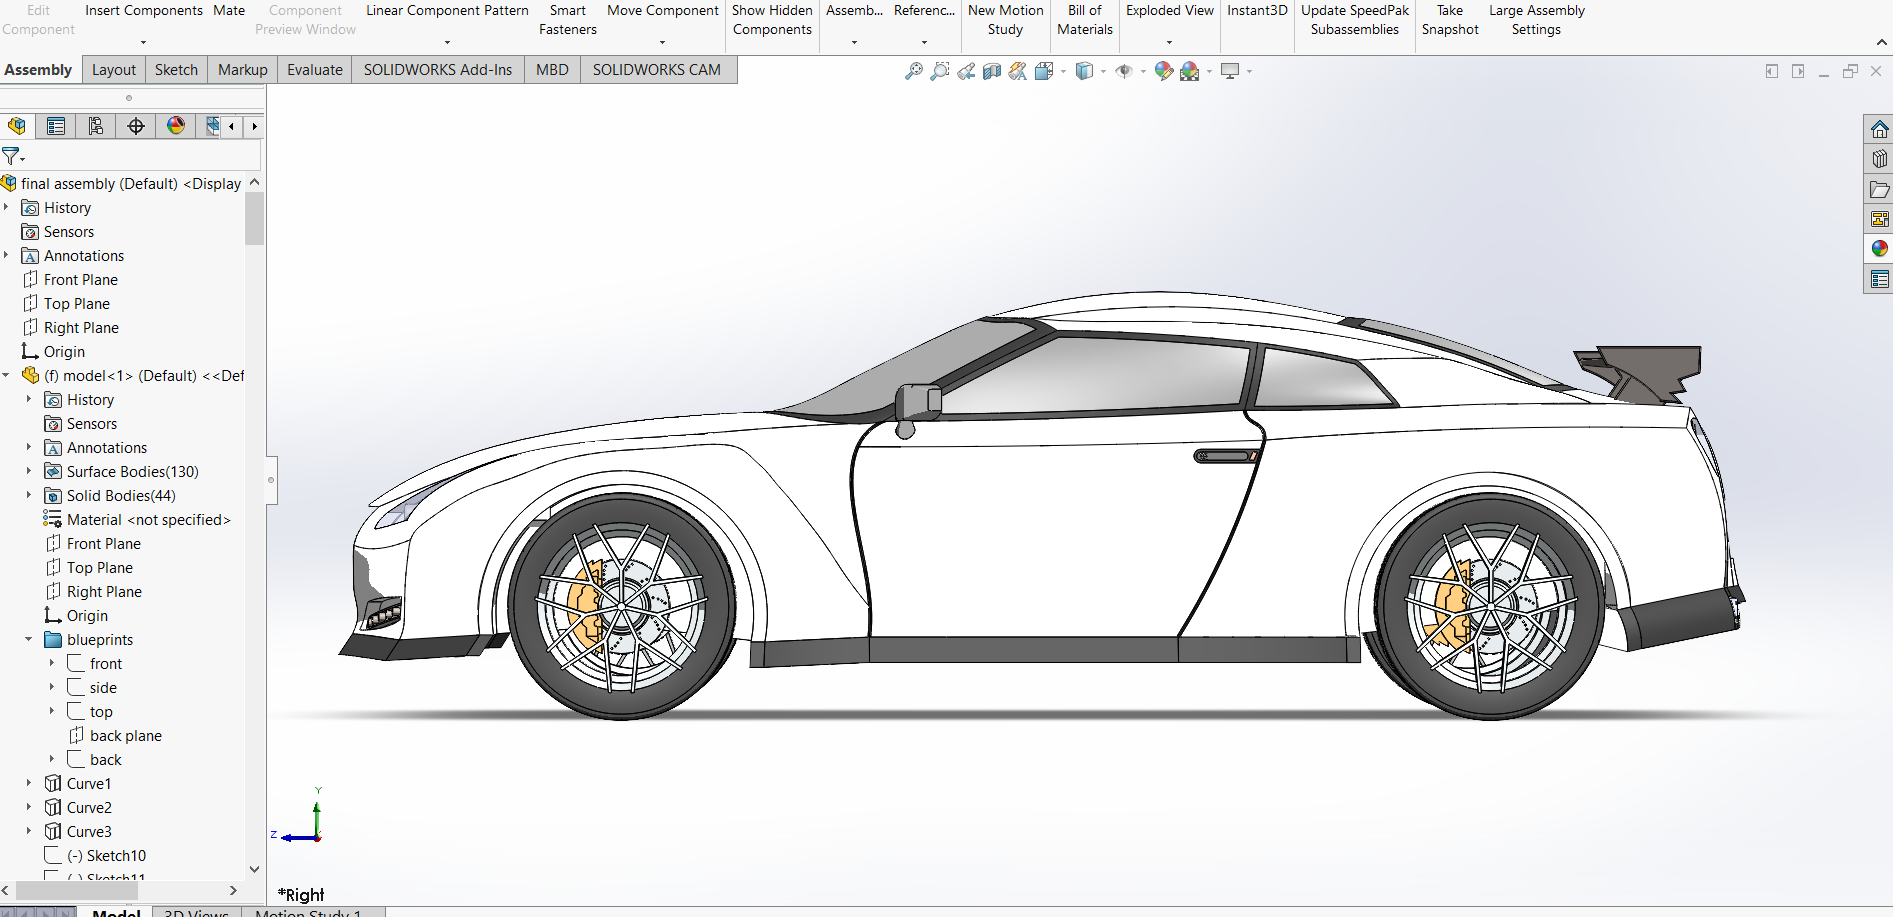Click the Previous View icon in view toolbar
Viewport: 1893px width, 917px height.
pos(965,71)
